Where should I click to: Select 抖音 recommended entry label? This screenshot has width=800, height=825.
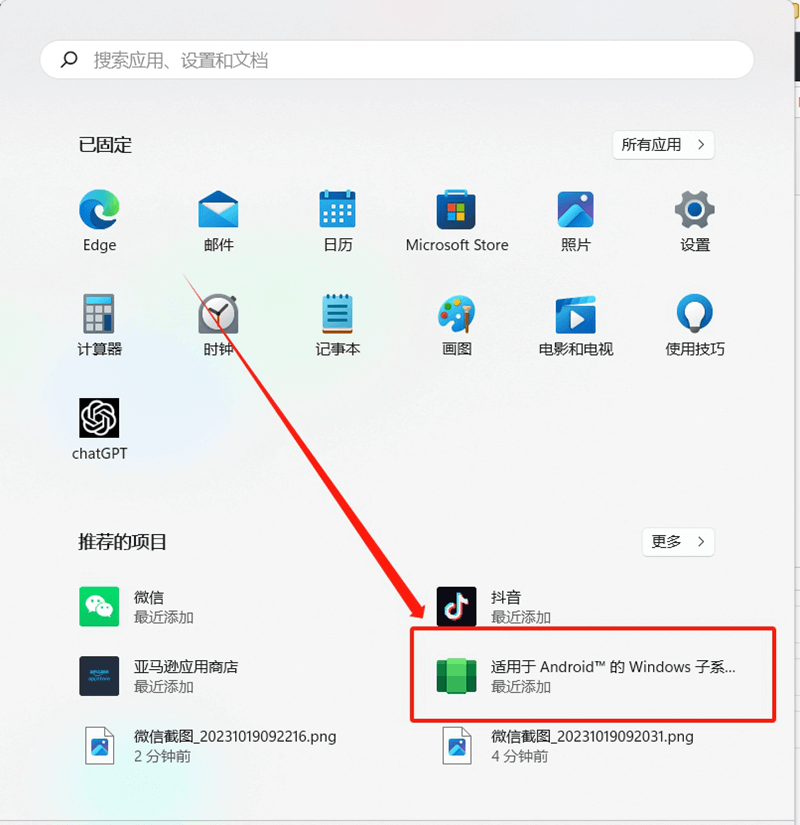tap(506, 598)
